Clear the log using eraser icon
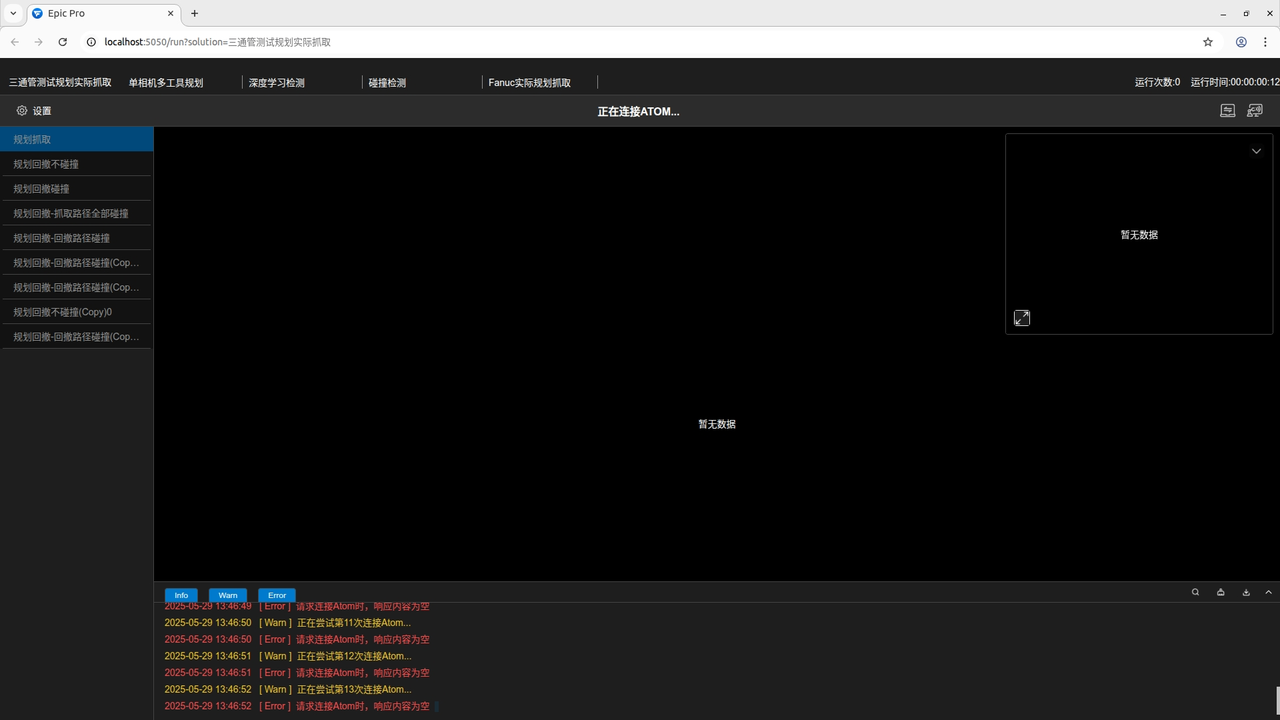The height and width of the screenshot is (720, 1280). click(1221, 592)
